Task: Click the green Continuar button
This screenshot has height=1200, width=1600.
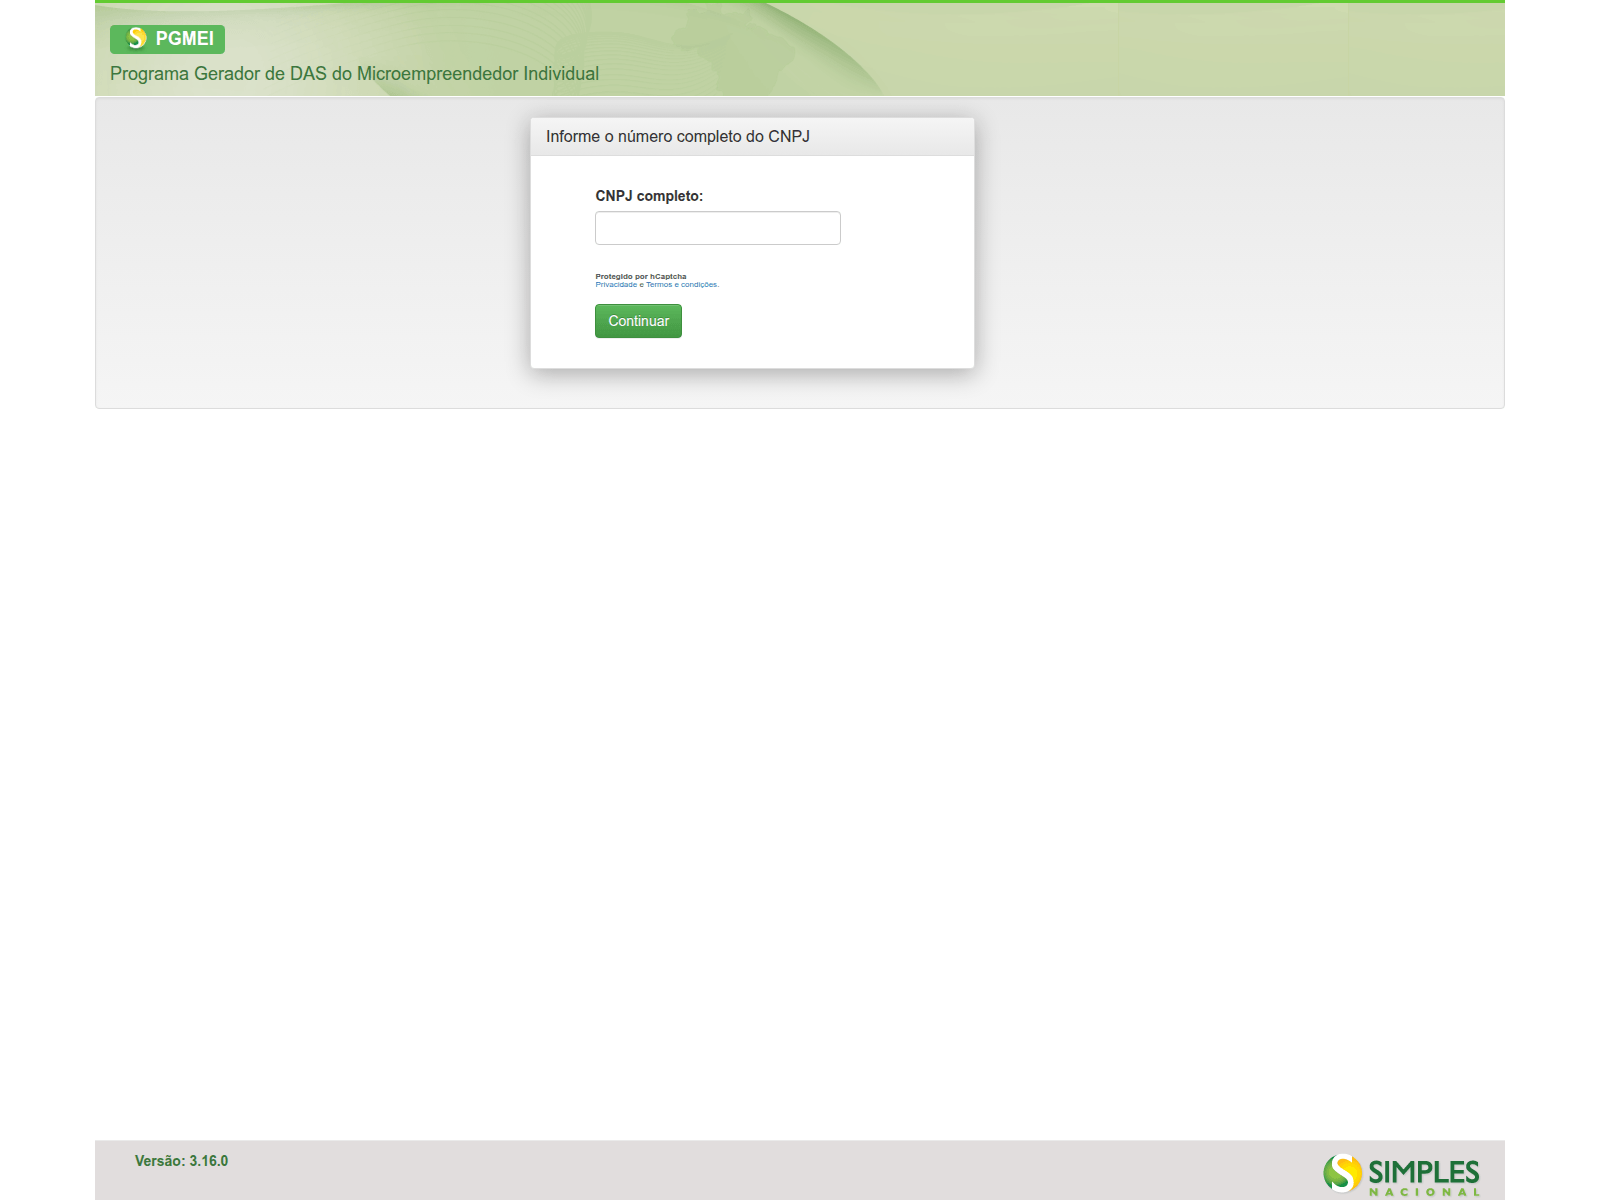Action: 638,321
